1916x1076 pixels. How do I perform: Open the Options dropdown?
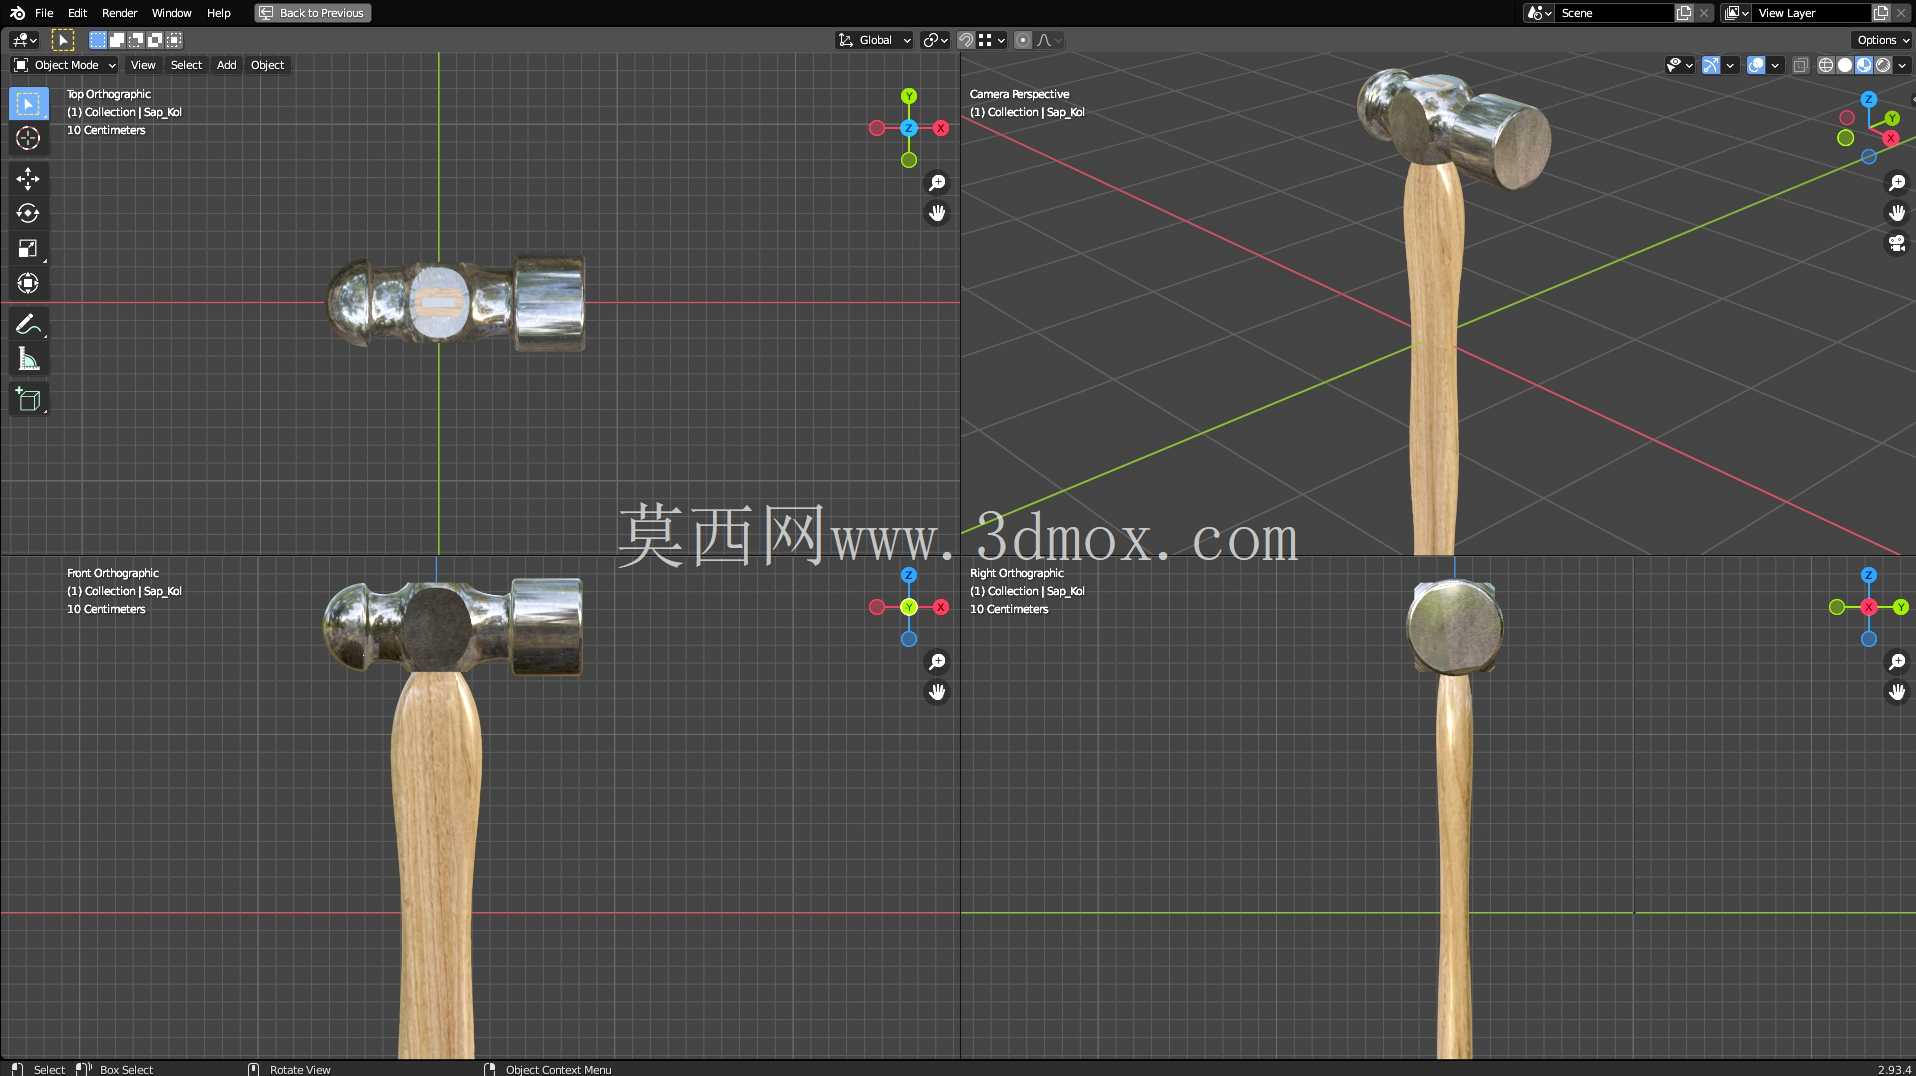point(1882,40)
